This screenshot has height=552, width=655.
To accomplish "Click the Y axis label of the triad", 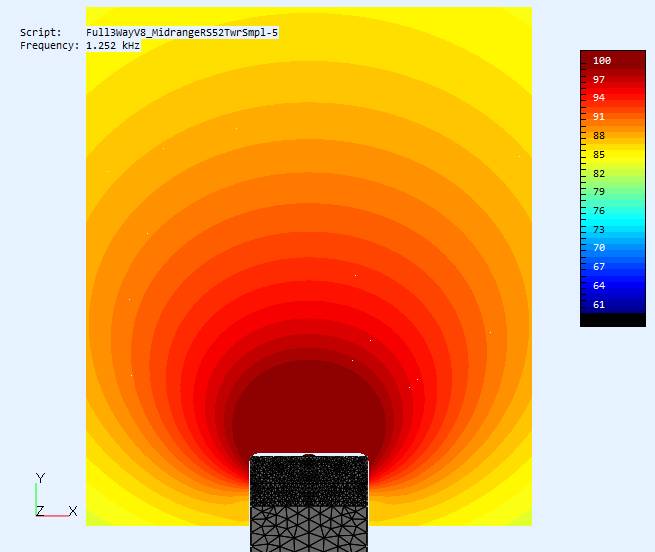I will click(40, 478).
